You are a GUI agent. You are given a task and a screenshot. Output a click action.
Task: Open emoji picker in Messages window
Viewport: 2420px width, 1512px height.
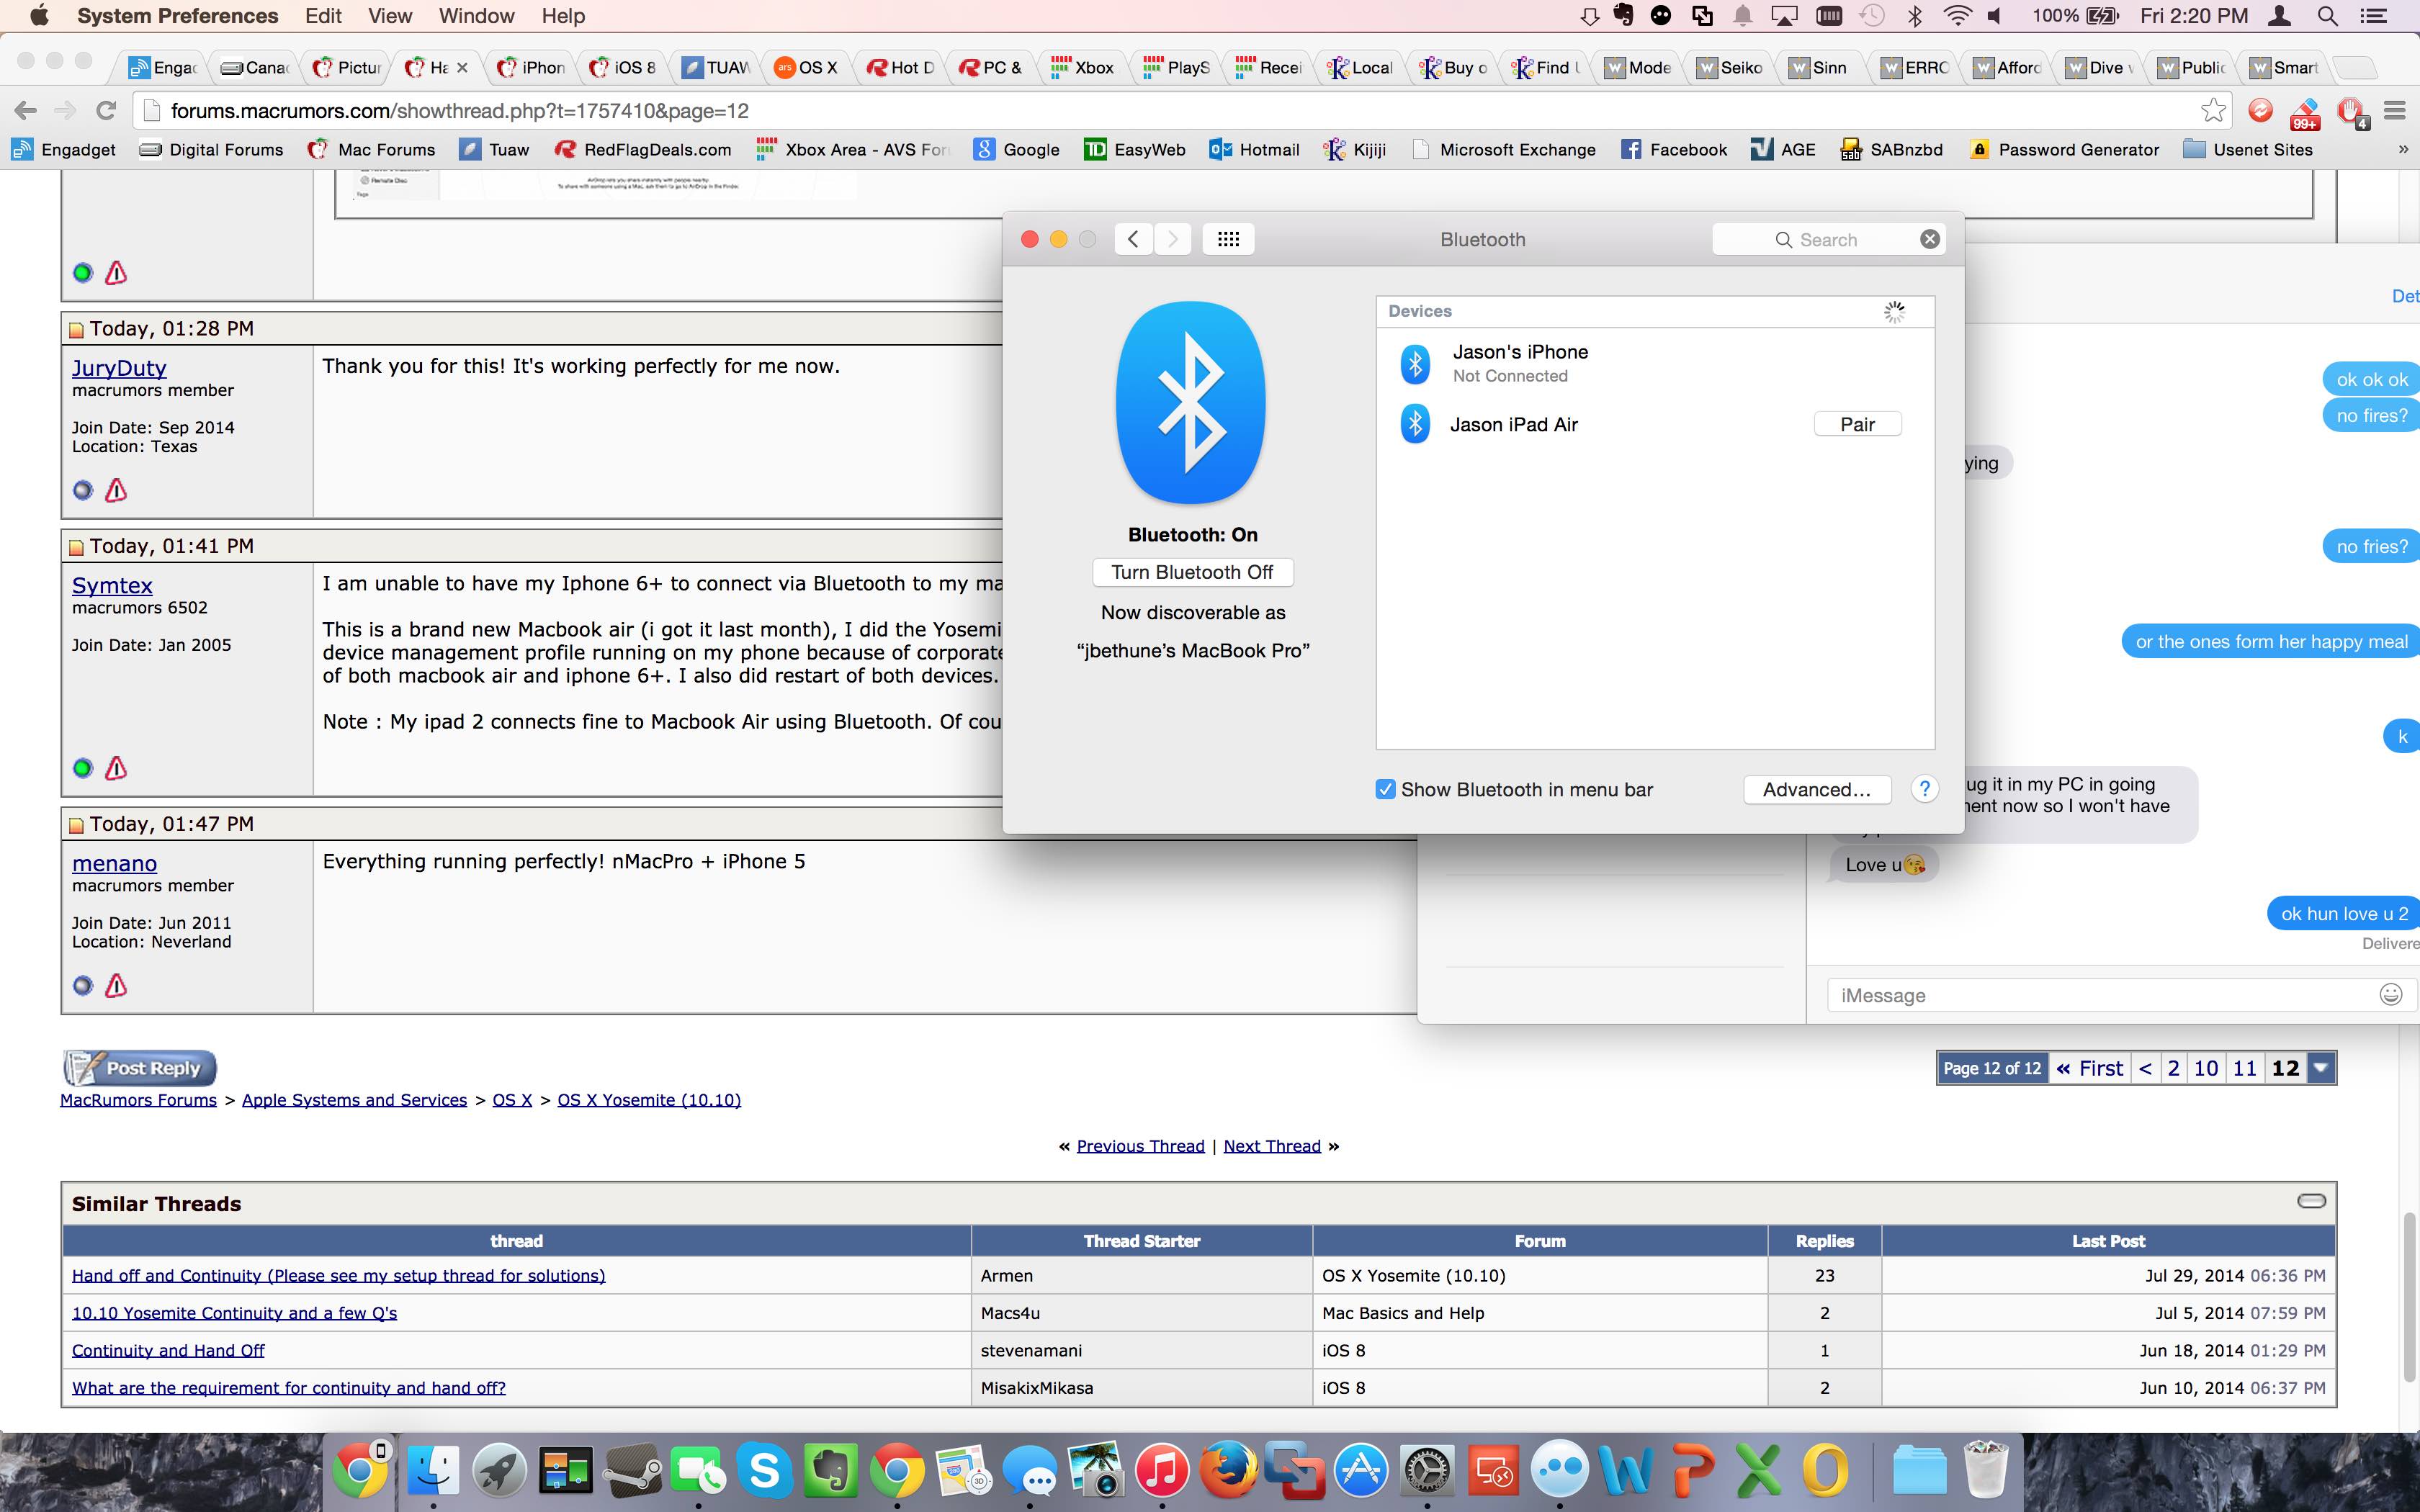coord(2391,994)
